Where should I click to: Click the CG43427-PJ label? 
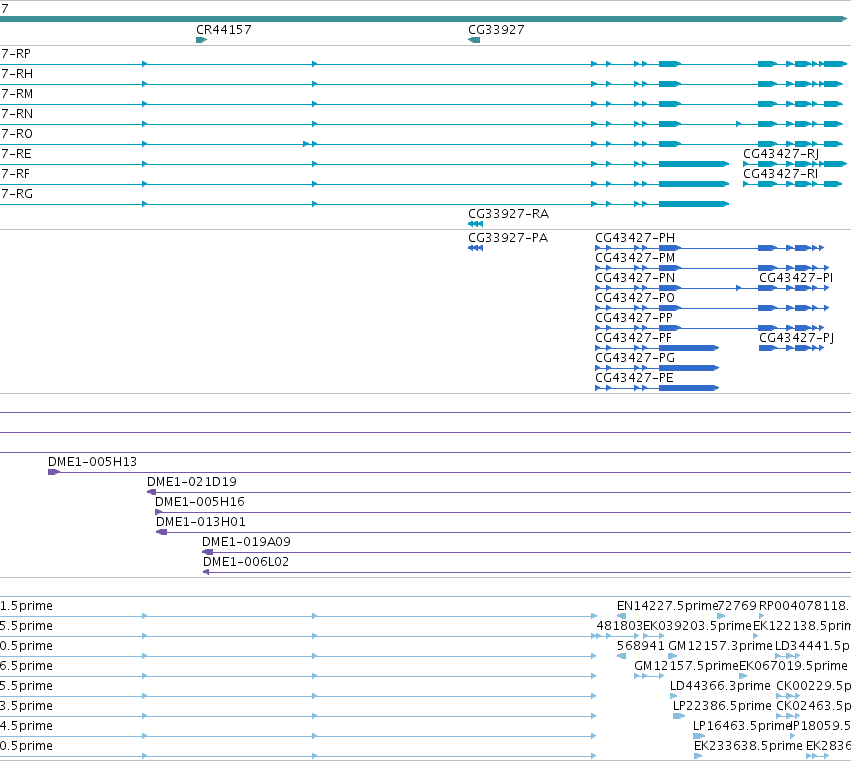(x=796, y=338)
